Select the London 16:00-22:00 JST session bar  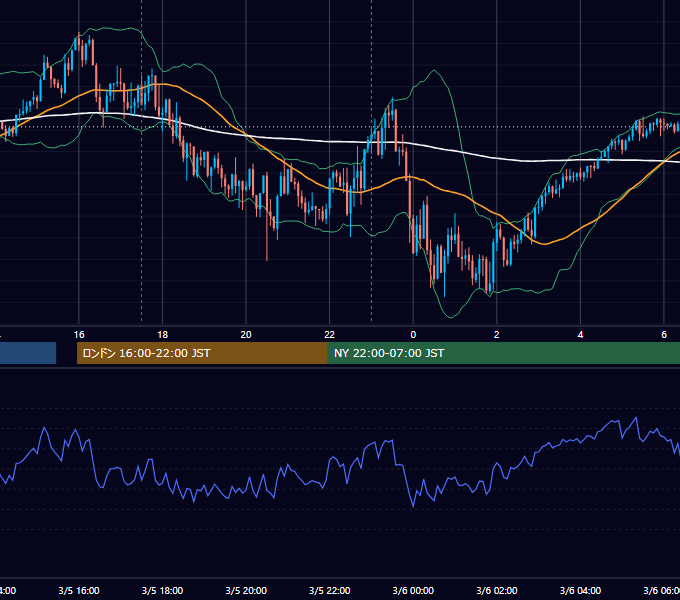pyautogui.click(x=202, y=353)
